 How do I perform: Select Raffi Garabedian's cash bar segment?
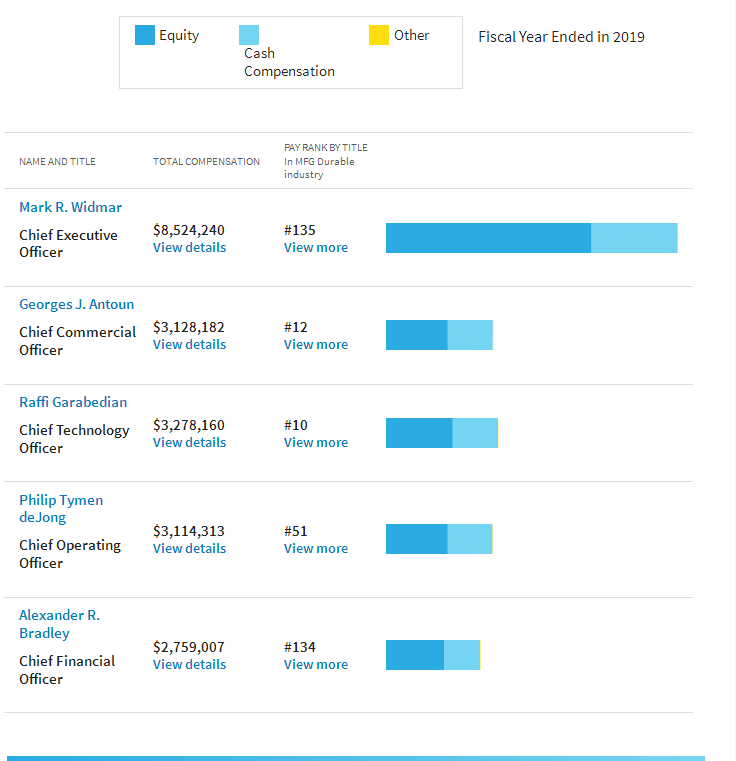point(475,433)
